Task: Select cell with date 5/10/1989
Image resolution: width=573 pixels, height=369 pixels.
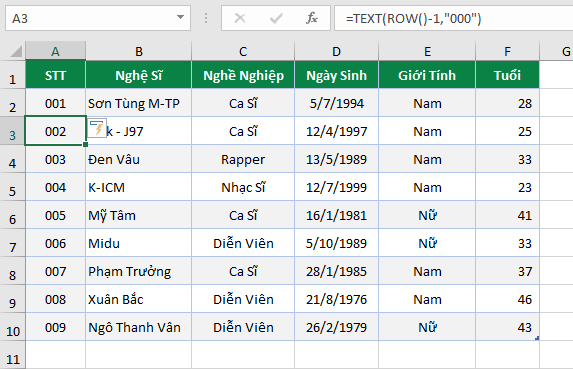Action: tap(337, 243)
